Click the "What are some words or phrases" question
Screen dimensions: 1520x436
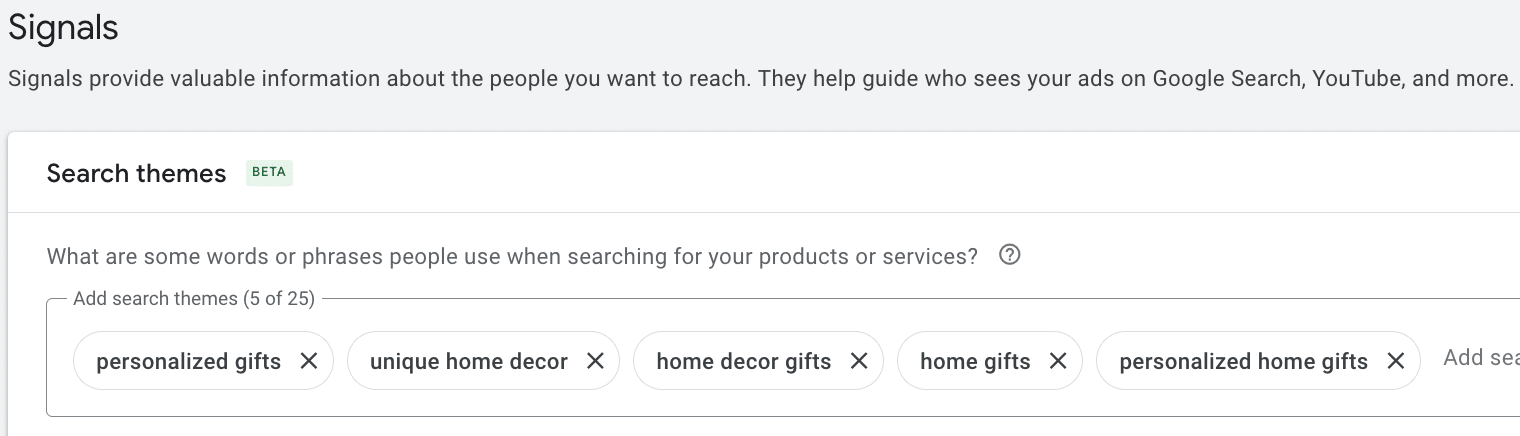click(x=512, y=256)
